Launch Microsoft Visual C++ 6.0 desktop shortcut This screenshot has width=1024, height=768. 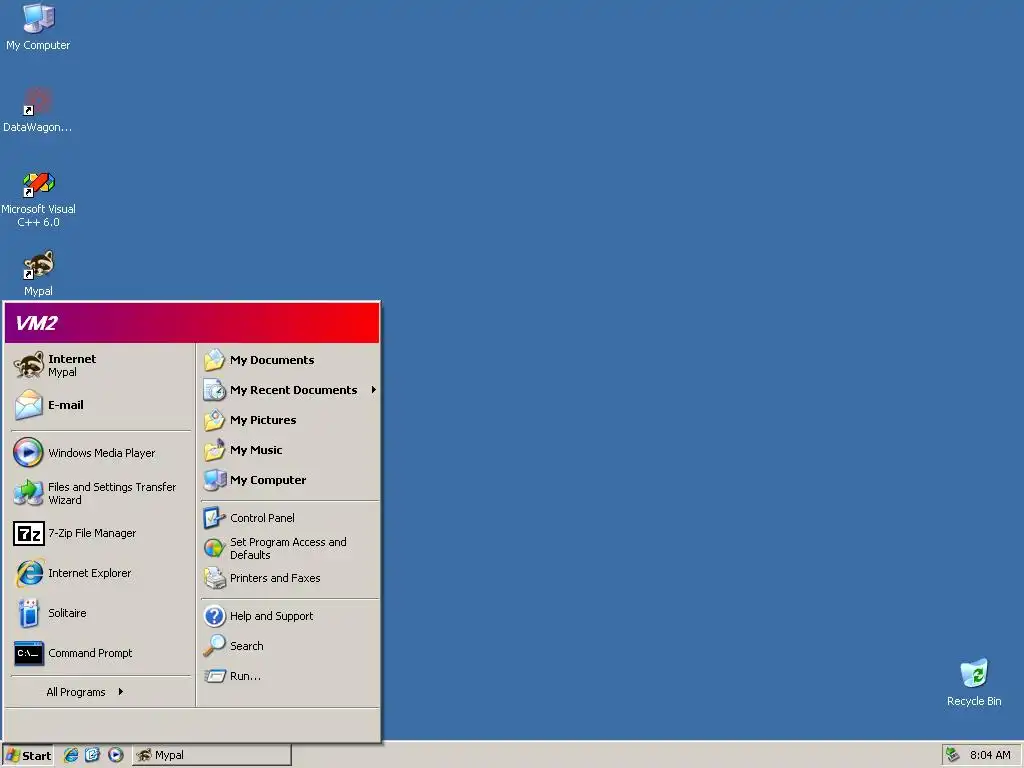pyautogui.click(x=38, y=199)
